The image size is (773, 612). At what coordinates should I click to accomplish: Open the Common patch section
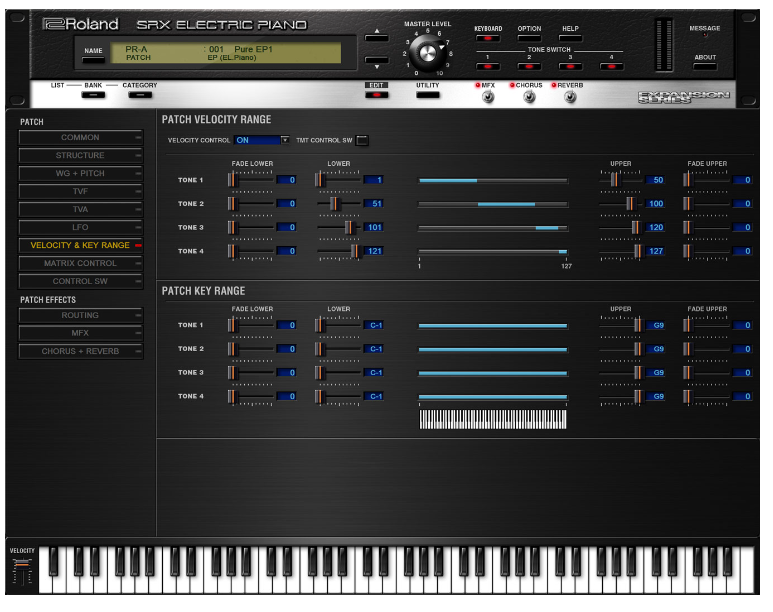(x=80, y=138)
